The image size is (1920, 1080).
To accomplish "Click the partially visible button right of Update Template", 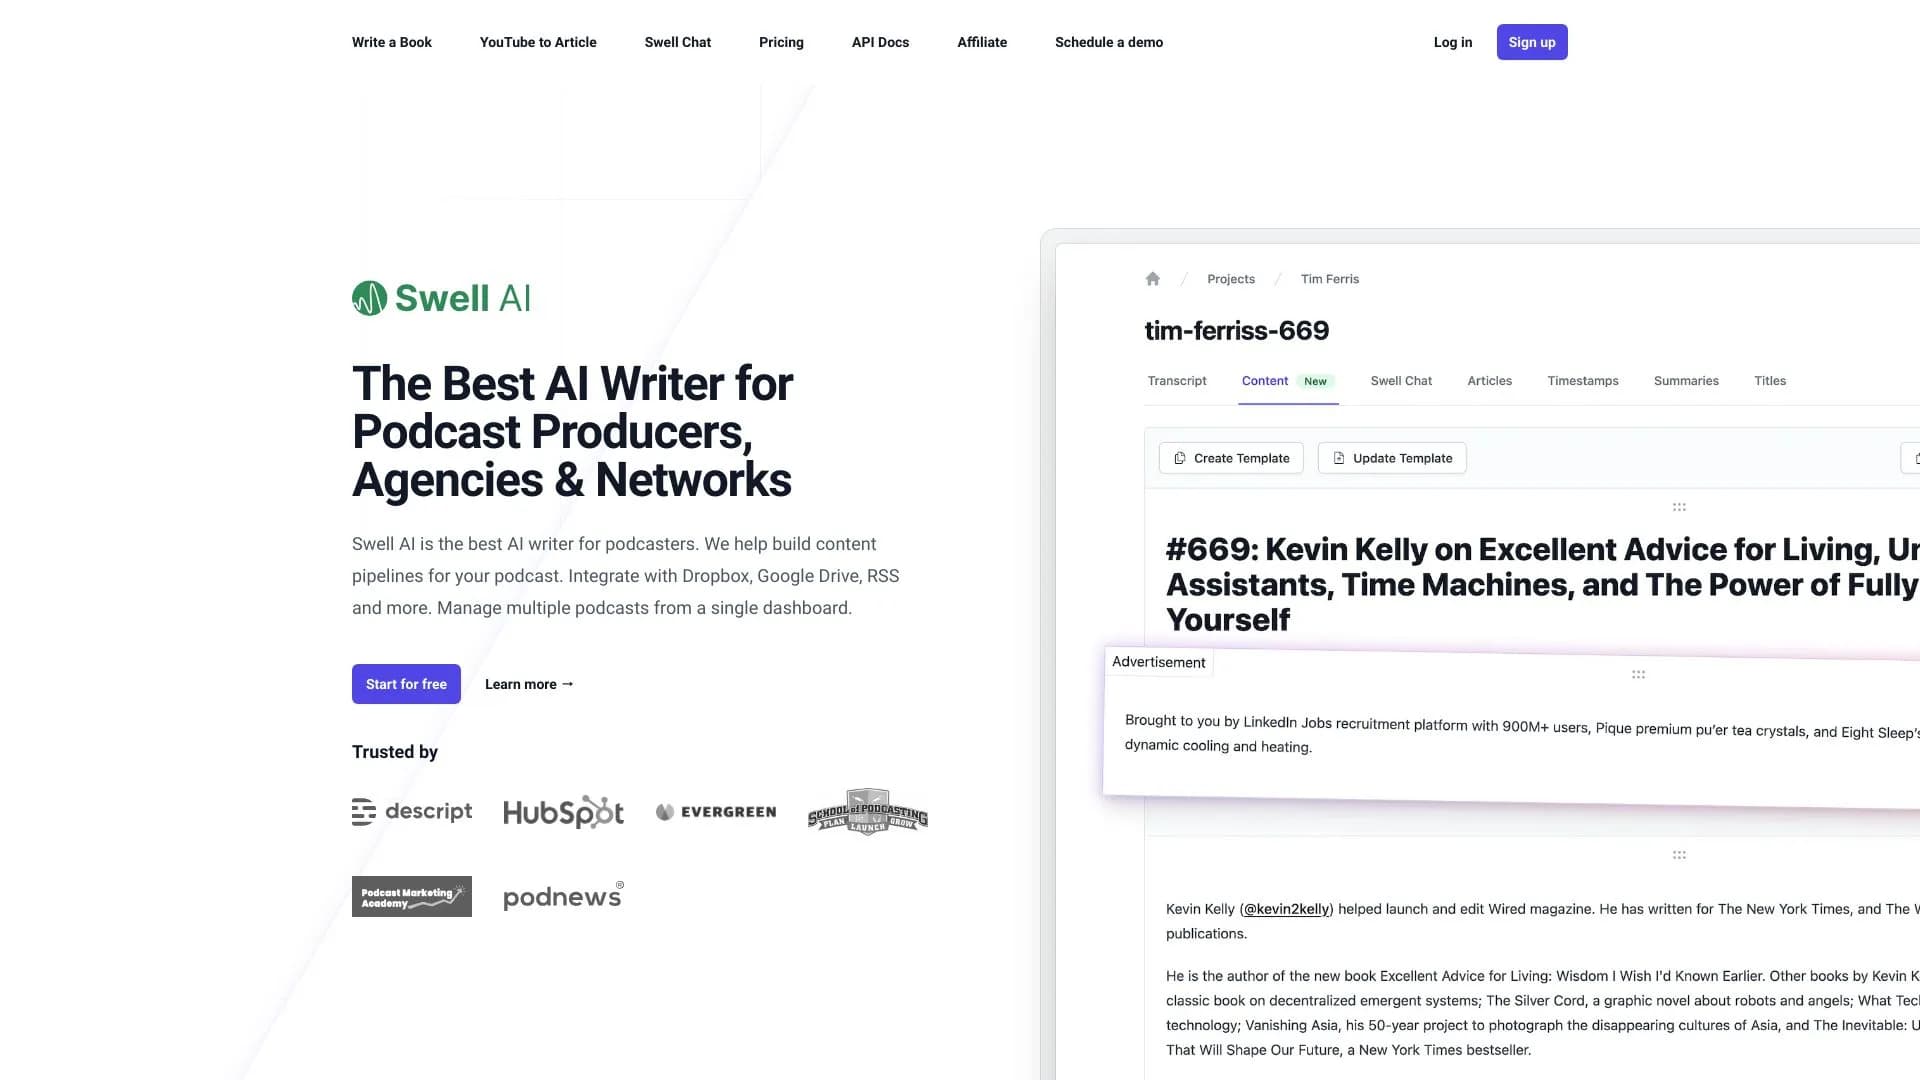I will [x=1910, y=458].
